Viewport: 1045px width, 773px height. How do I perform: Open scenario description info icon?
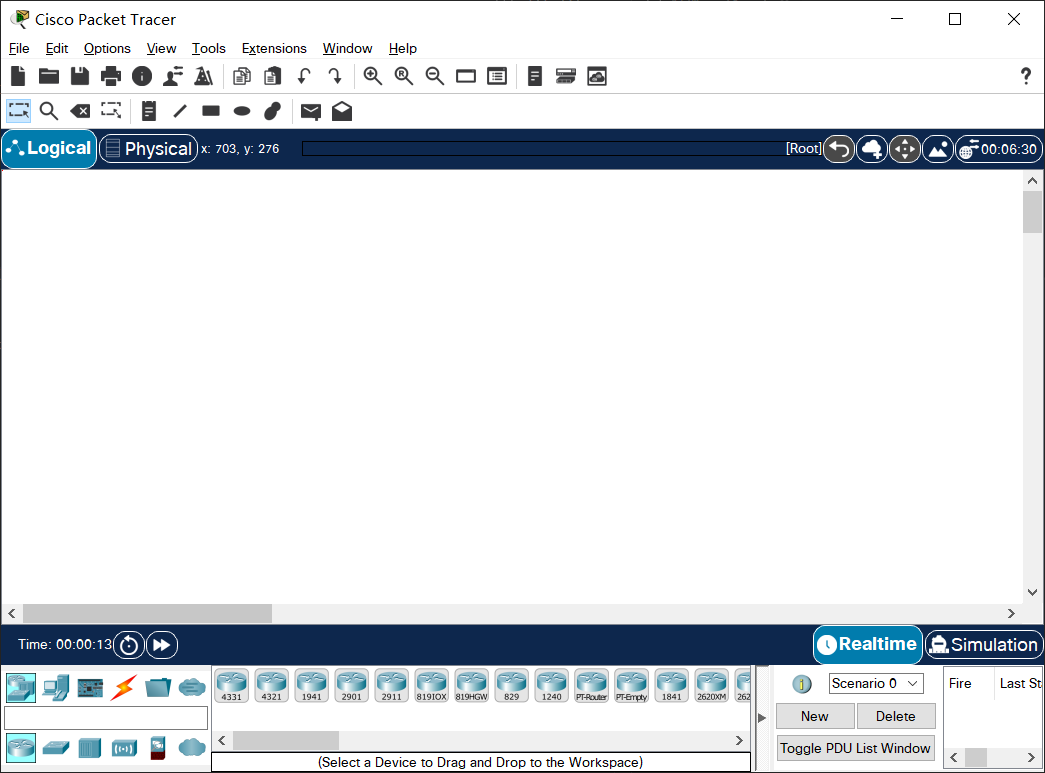(x=802, y=684)
